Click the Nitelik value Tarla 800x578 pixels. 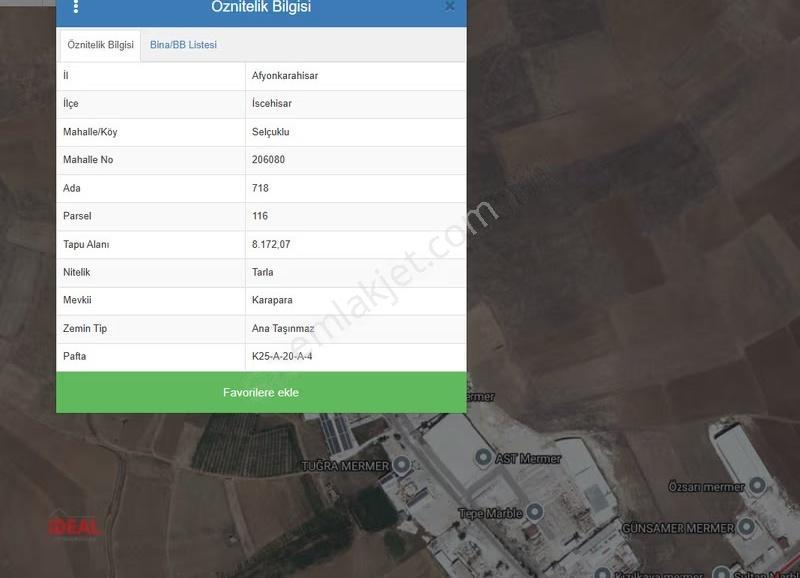tap(262, 272)
